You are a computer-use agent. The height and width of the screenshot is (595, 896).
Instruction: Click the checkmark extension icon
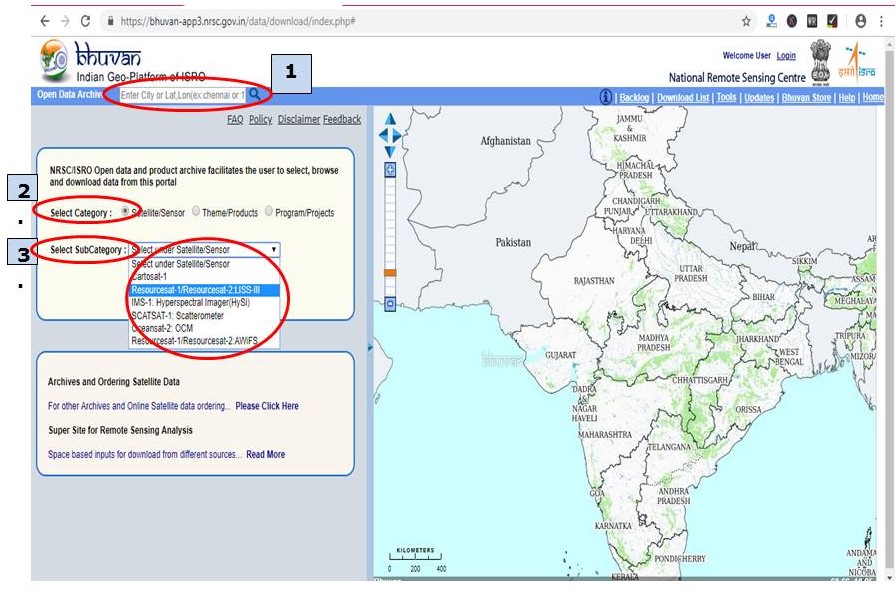pos(832,21)
